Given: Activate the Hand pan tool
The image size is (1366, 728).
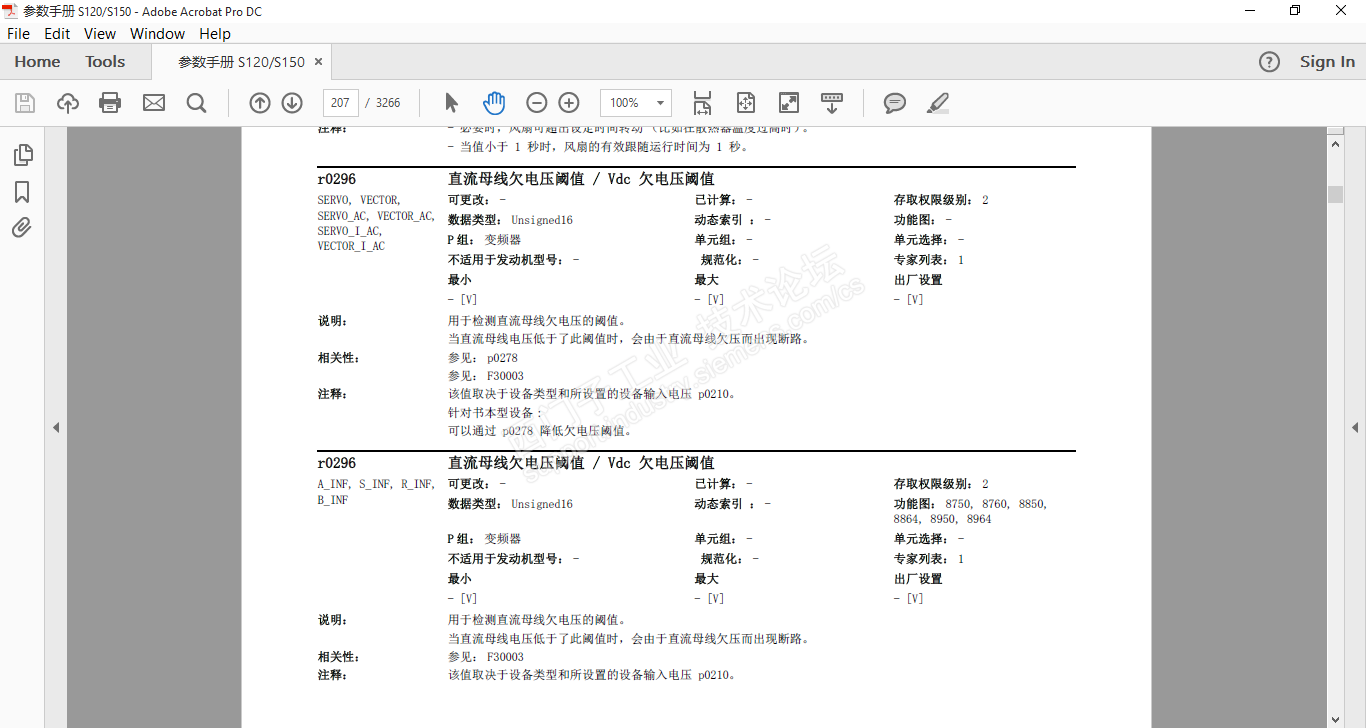Looking at the screenshot, I should [x=494, y=103].
